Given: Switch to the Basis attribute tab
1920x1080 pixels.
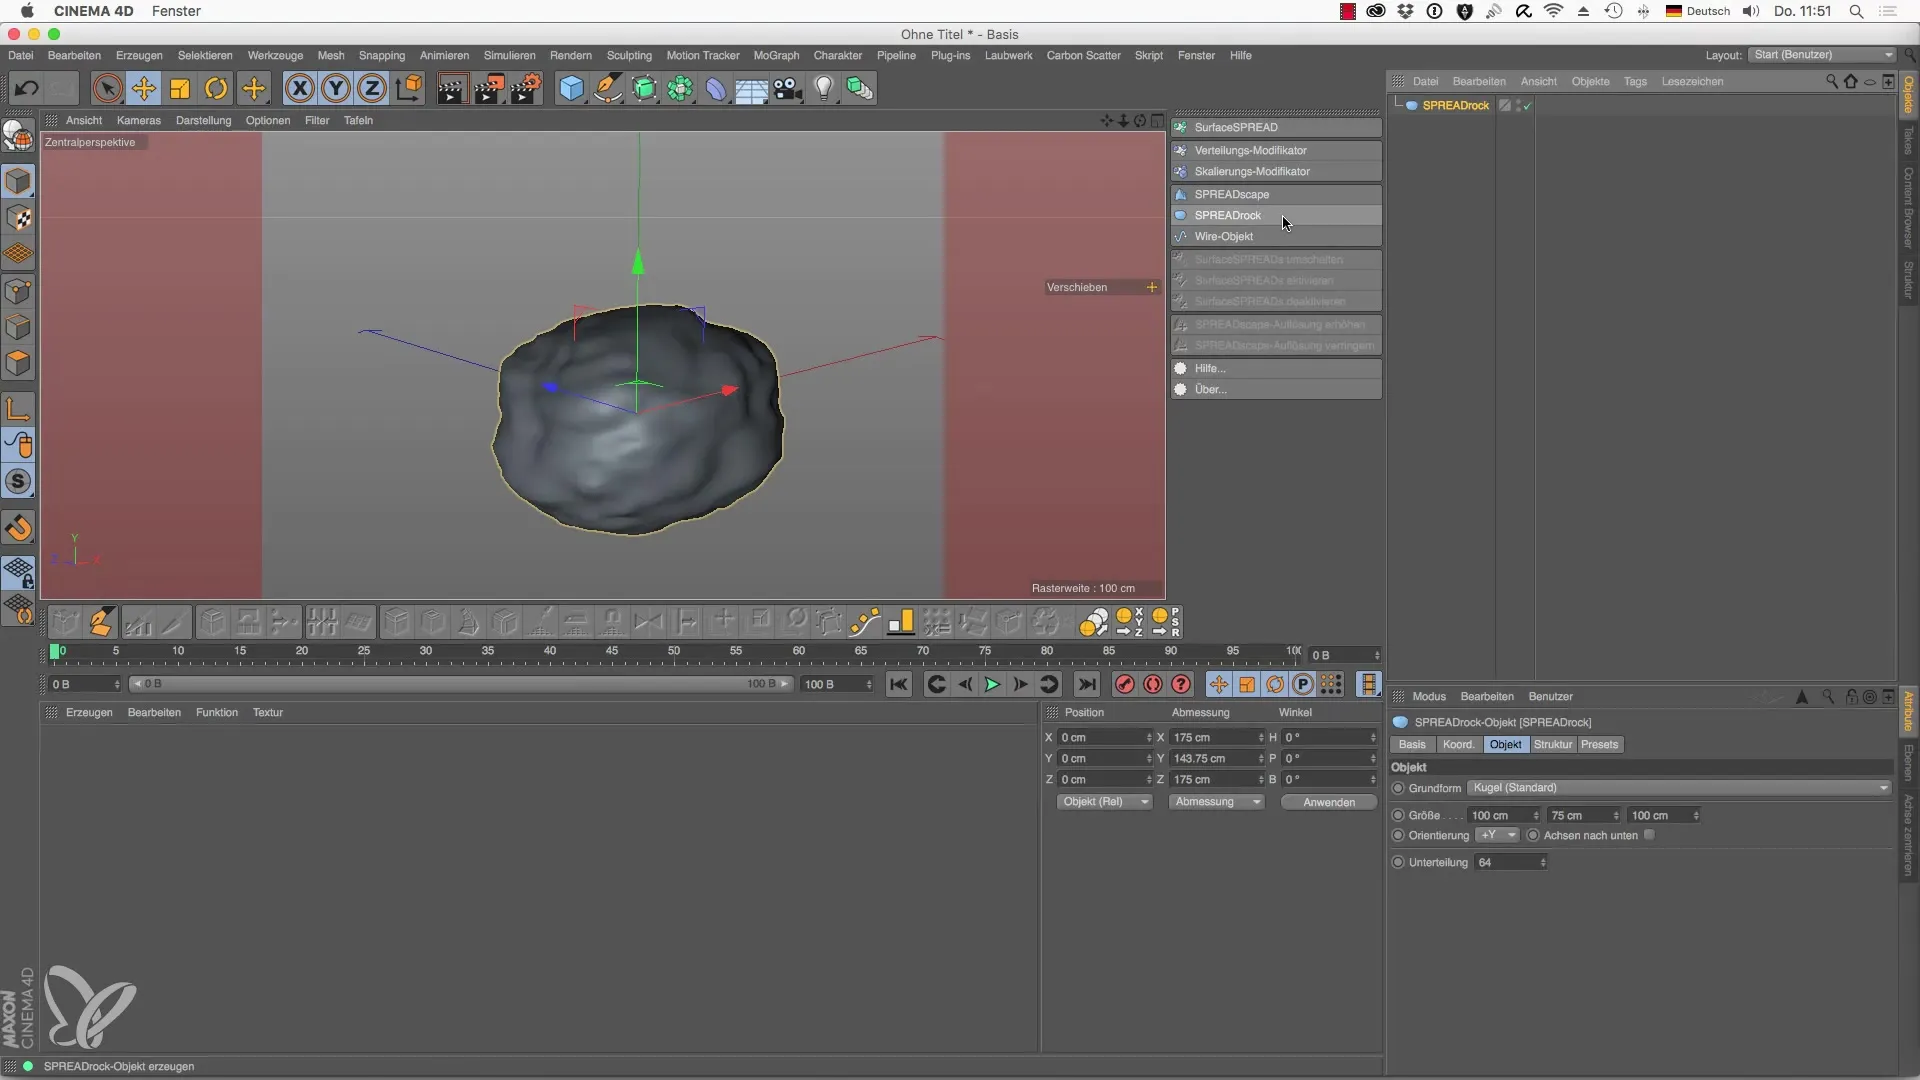Looking at the screenshot, I should (x=1412, y=745).
